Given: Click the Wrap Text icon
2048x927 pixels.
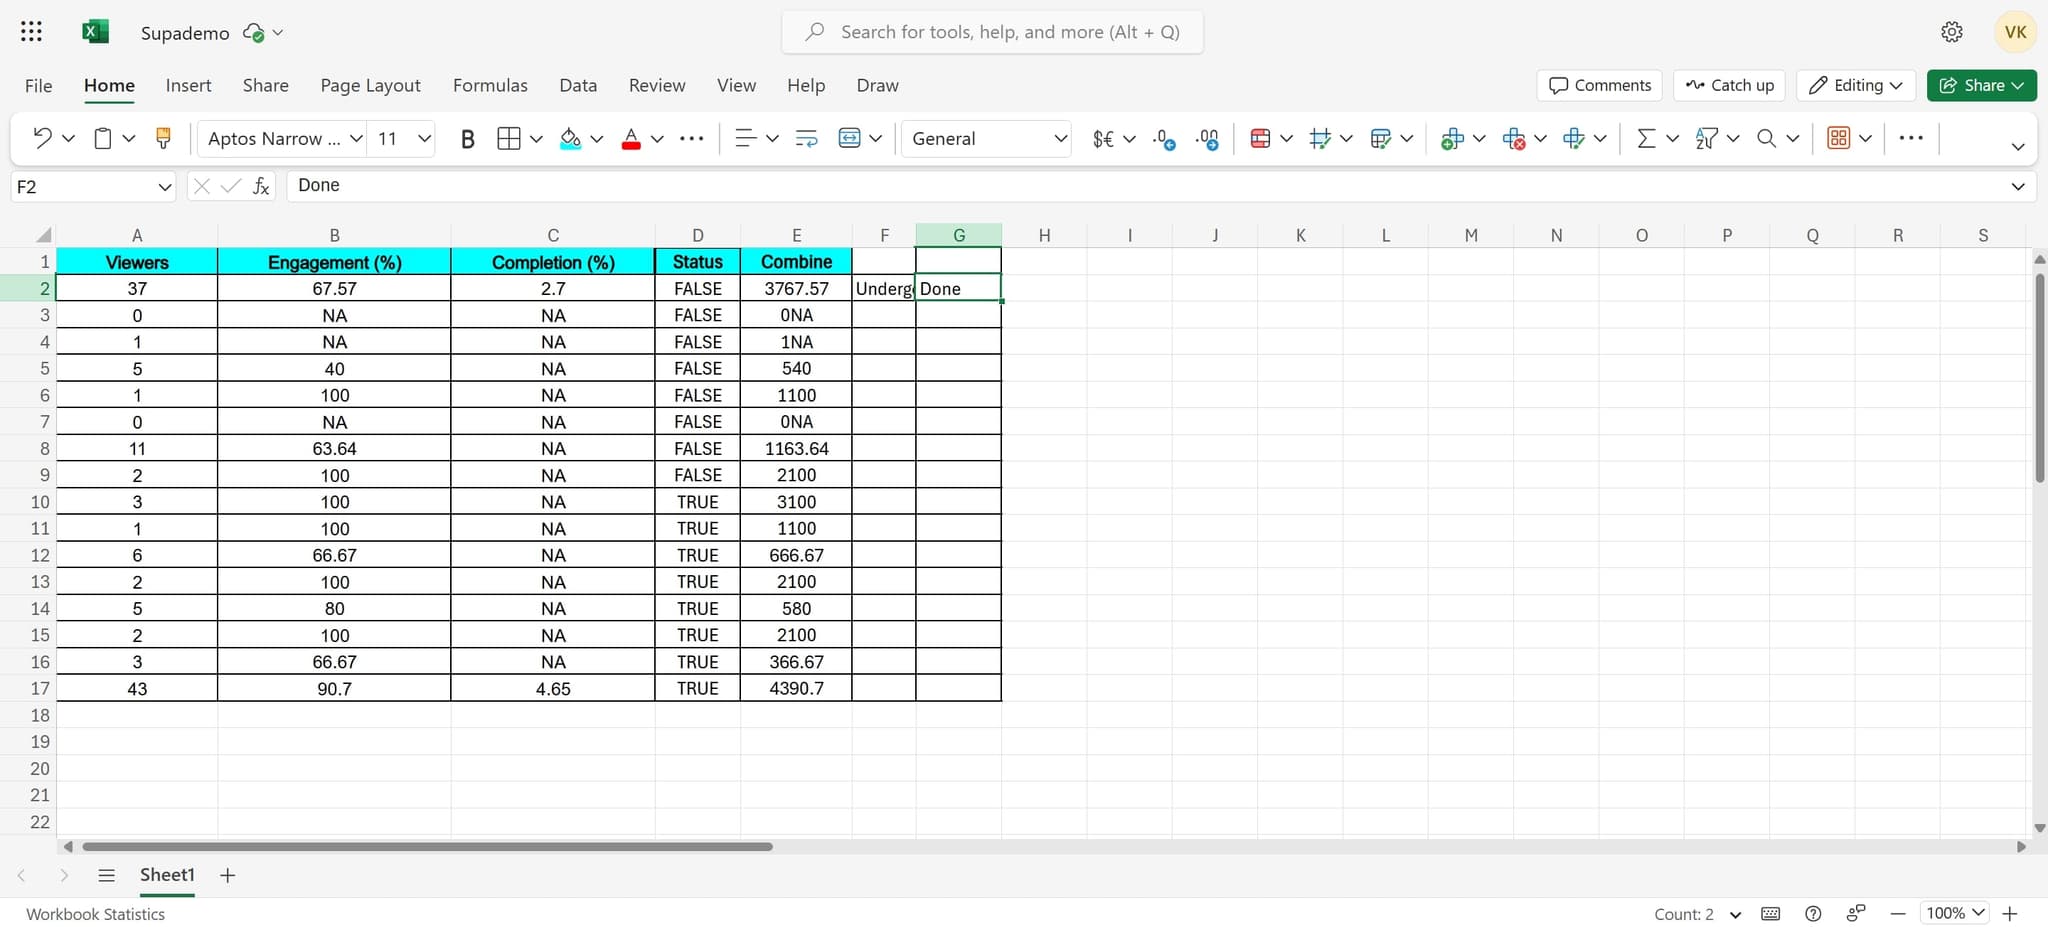Looking at the screenshot, I should pyautogui.click(x=806, y=139).
